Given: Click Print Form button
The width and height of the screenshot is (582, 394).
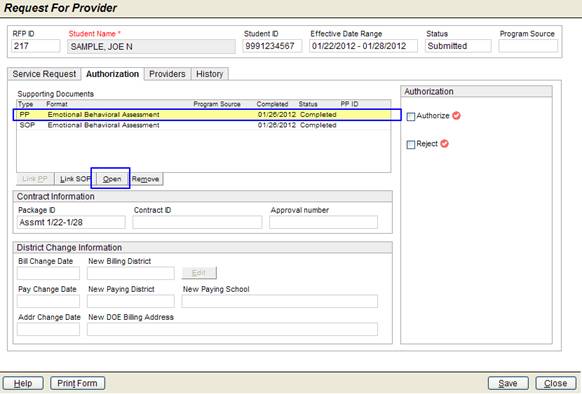Looking at the screenshot, I should point(78,383).
